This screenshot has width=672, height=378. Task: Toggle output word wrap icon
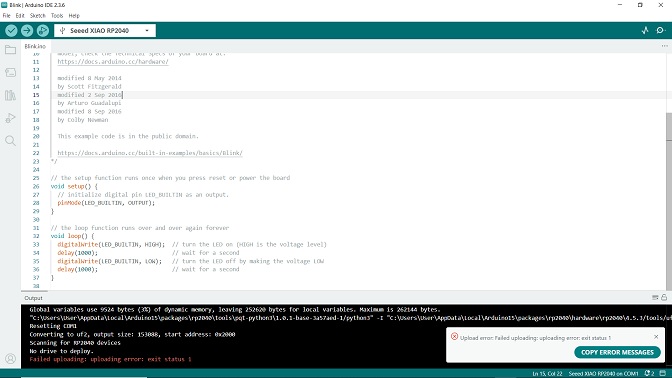click(655, 297)
